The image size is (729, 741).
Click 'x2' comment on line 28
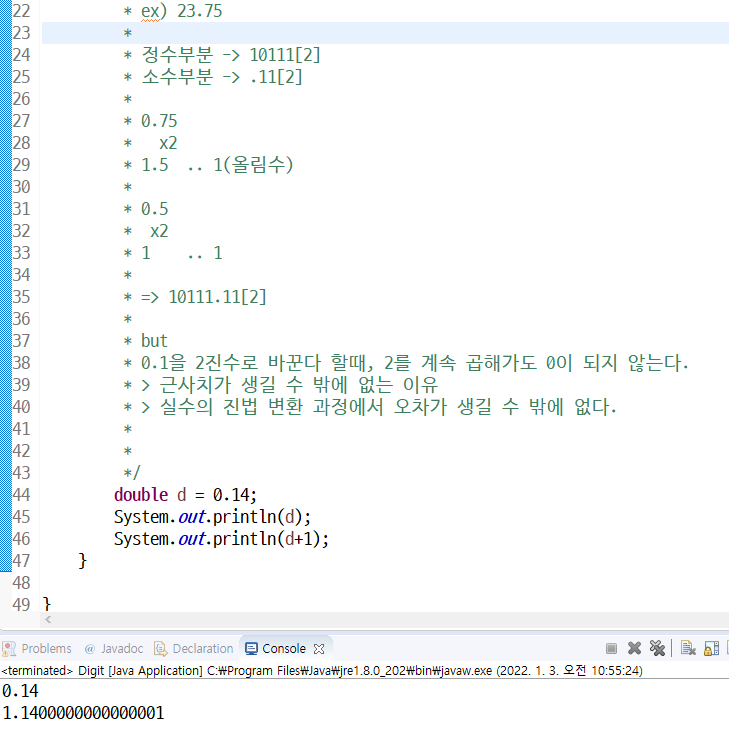click(x=168, y=143)
